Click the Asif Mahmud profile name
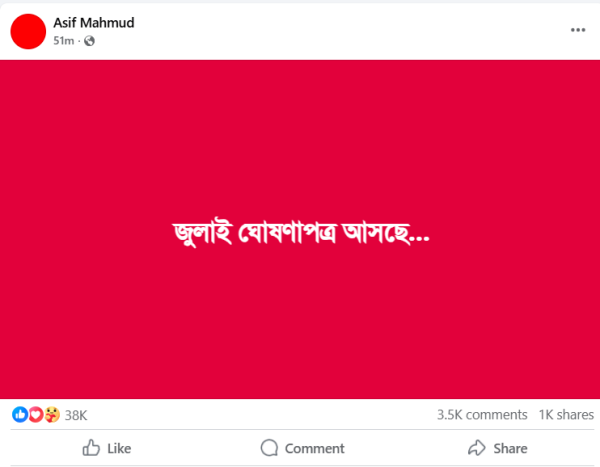Image resolution: width=600 pixels, height=467 pixels. click(94, 23)
